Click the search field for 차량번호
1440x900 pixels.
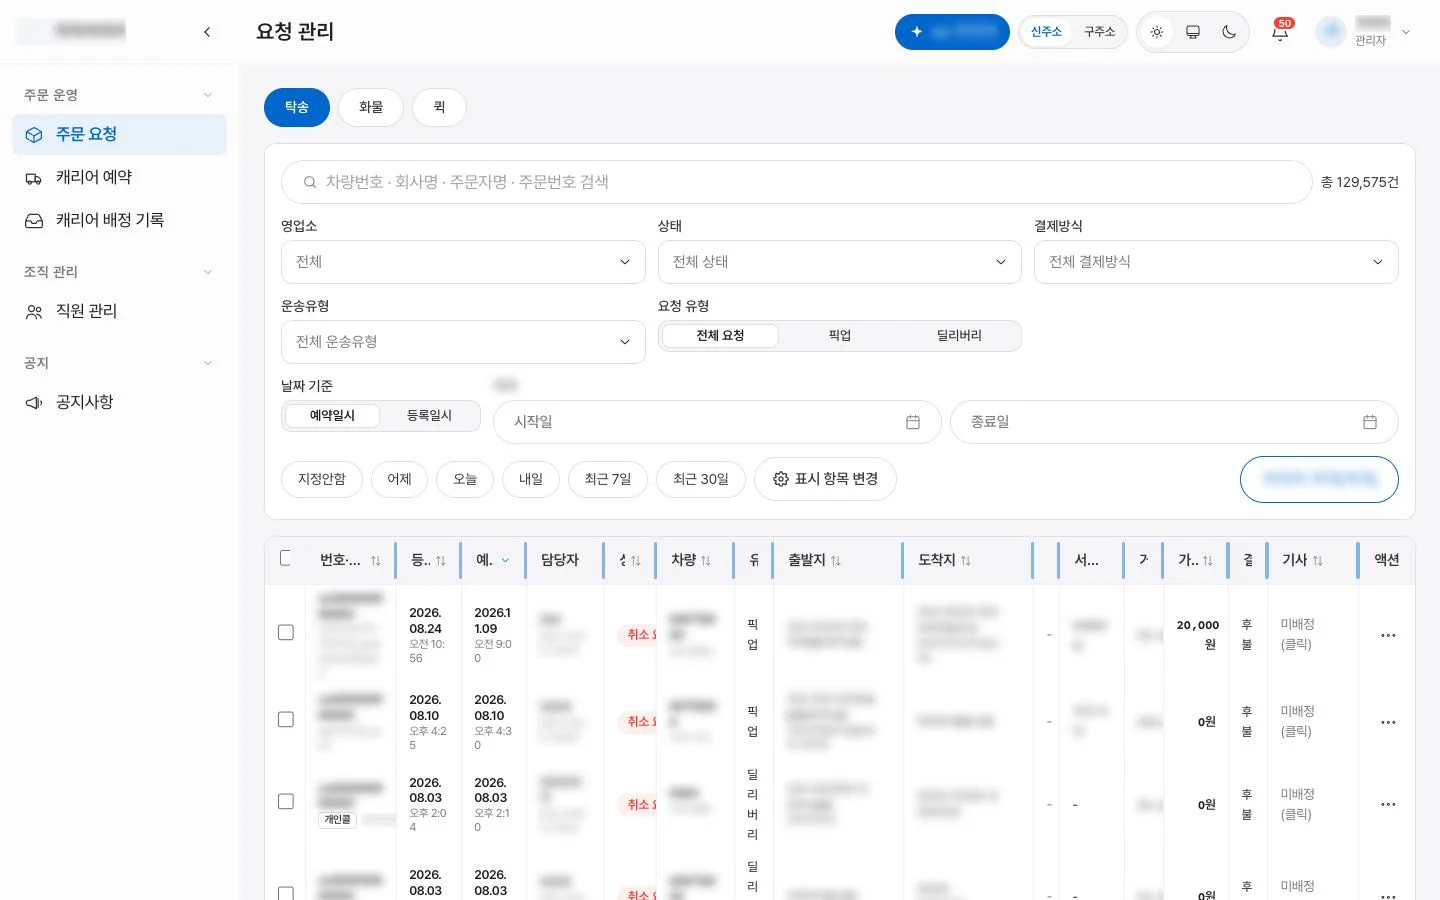[x=797, y=182]
